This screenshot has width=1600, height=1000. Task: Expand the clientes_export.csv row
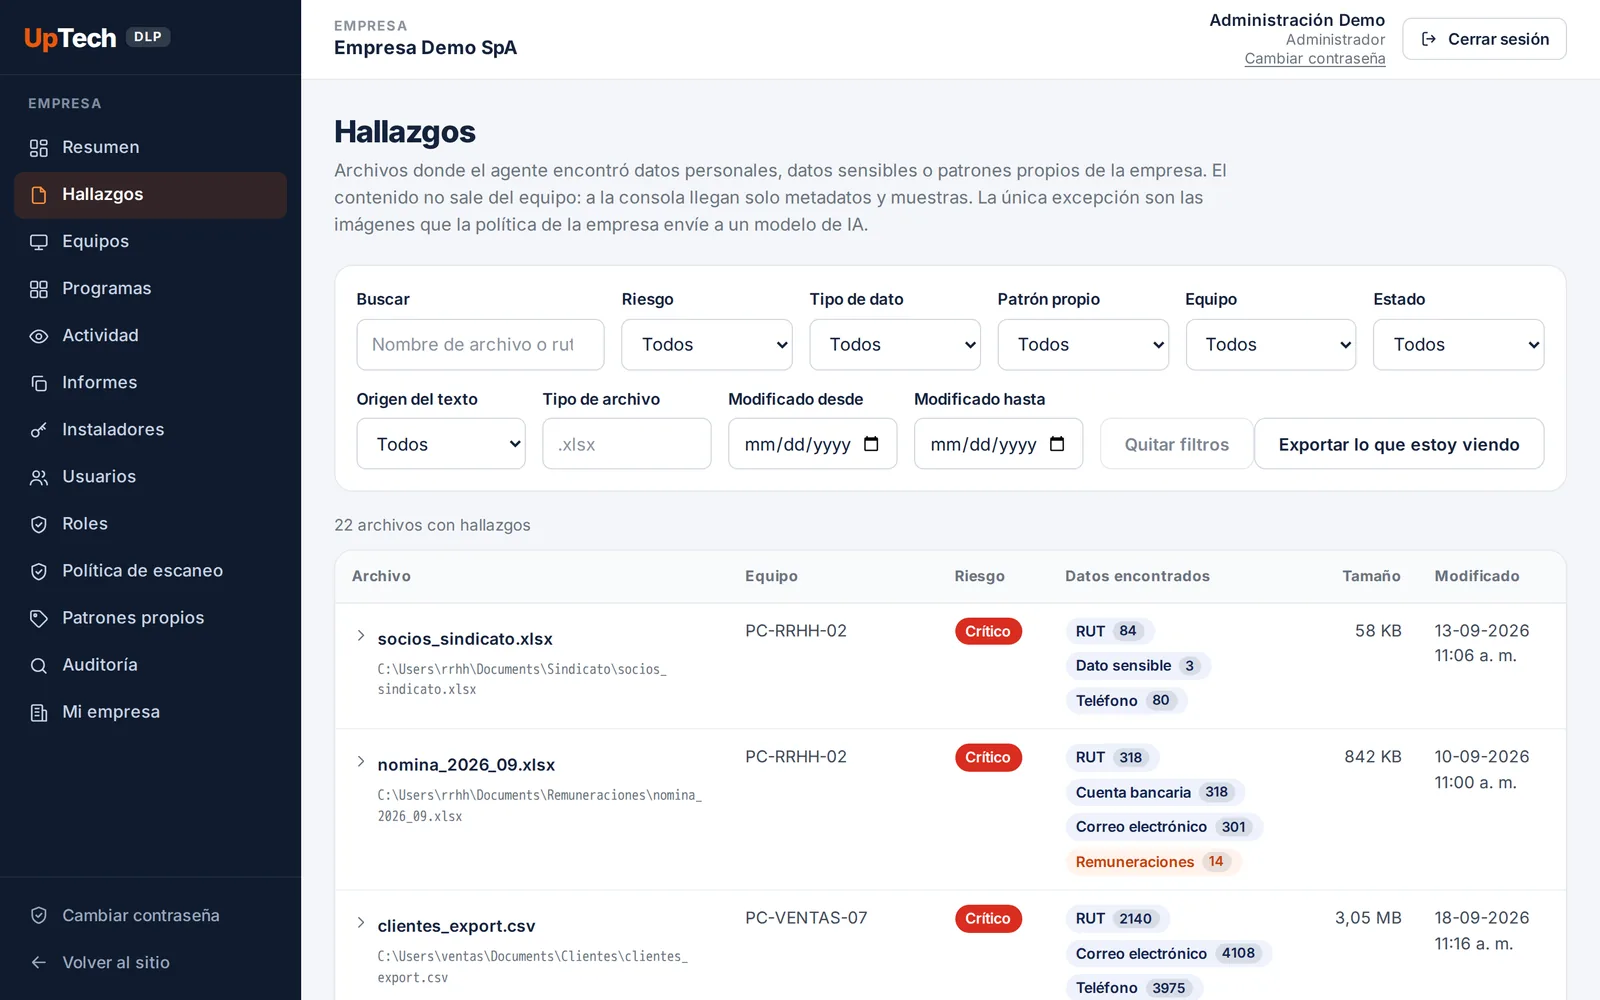(x=361, y=923)
